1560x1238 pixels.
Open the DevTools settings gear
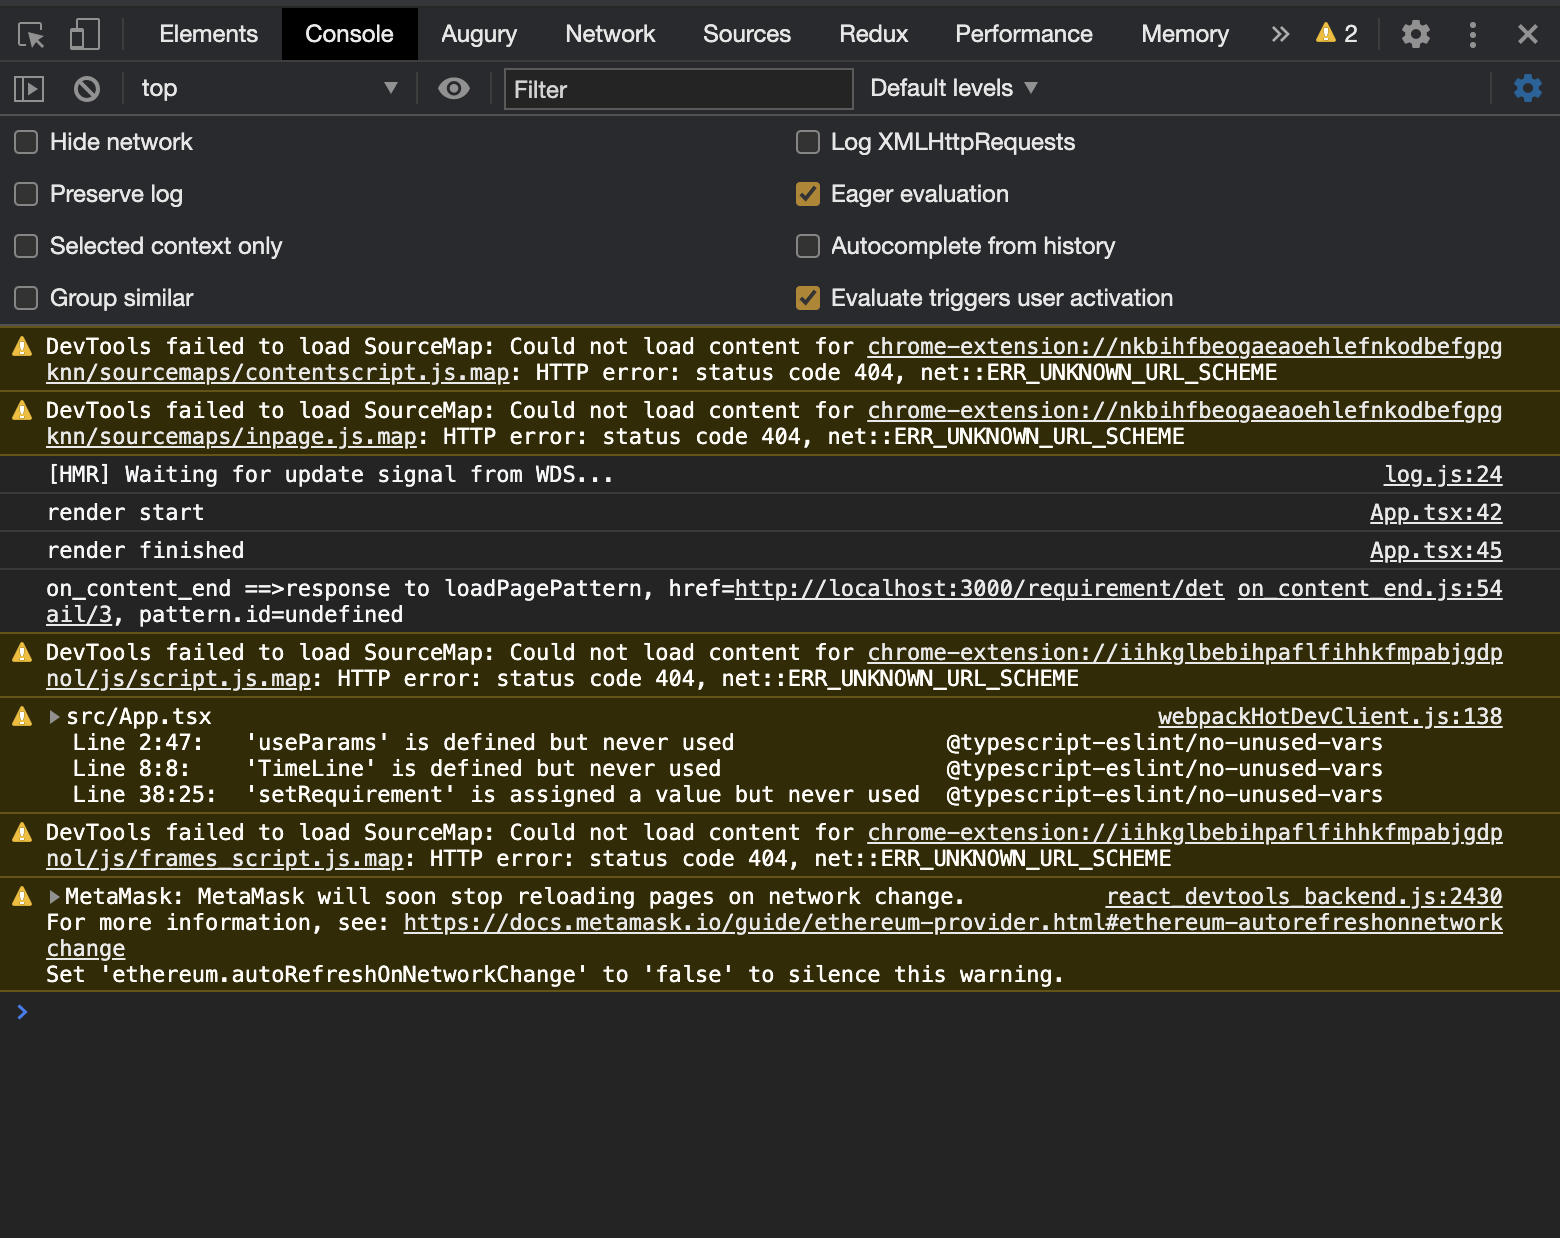(1415, 34)
